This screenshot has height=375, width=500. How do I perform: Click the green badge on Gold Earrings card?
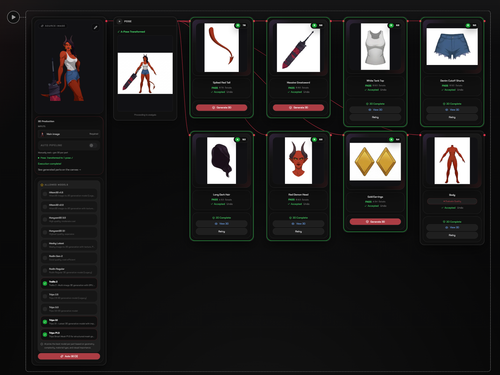tap(391, 139)
